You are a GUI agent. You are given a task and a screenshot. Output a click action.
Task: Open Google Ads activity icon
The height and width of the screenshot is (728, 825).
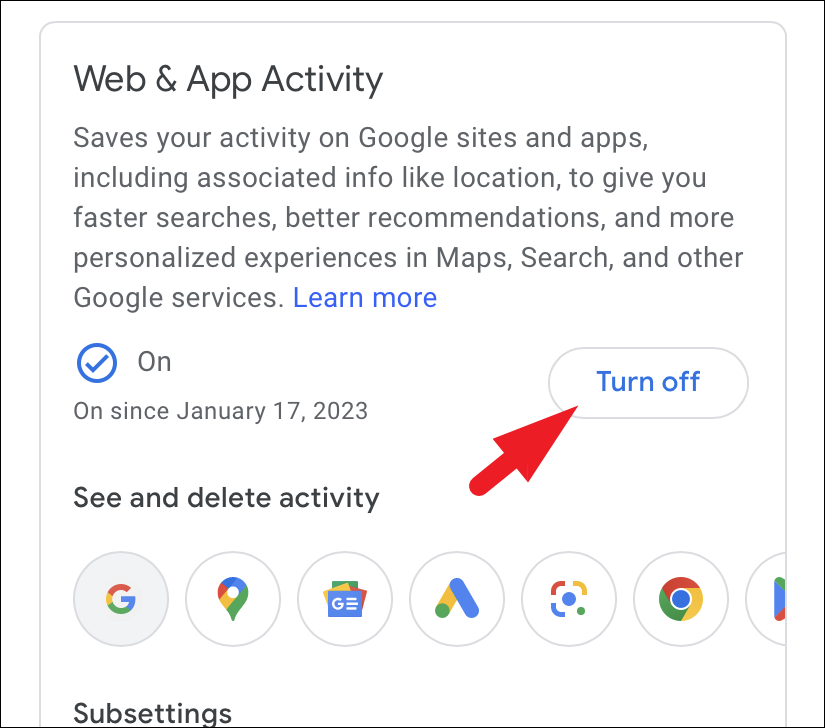click(457, 599)
